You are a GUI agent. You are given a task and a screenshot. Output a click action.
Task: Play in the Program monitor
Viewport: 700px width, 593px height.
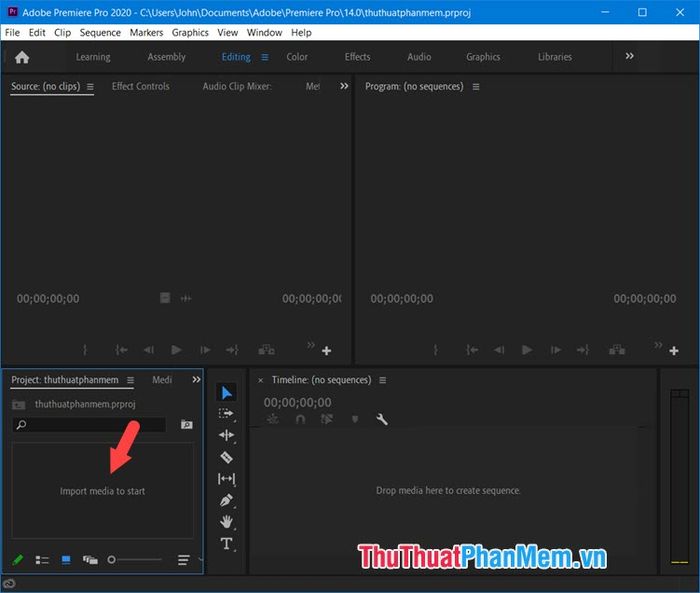527,350
